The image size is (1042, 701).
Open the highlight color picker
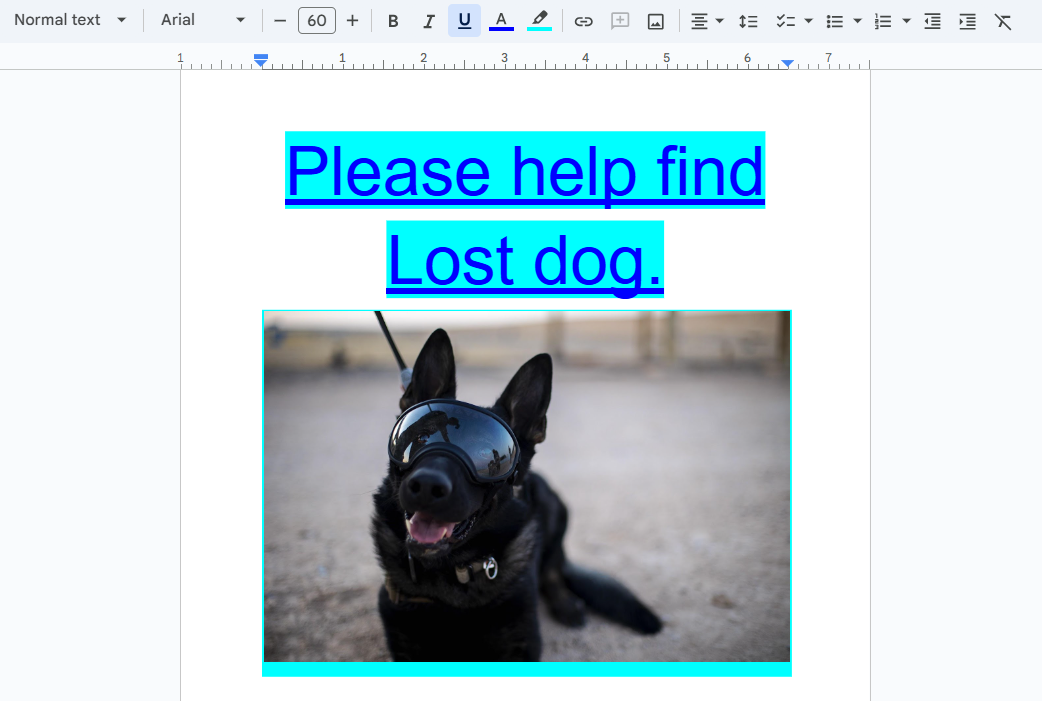coord(540,21)
